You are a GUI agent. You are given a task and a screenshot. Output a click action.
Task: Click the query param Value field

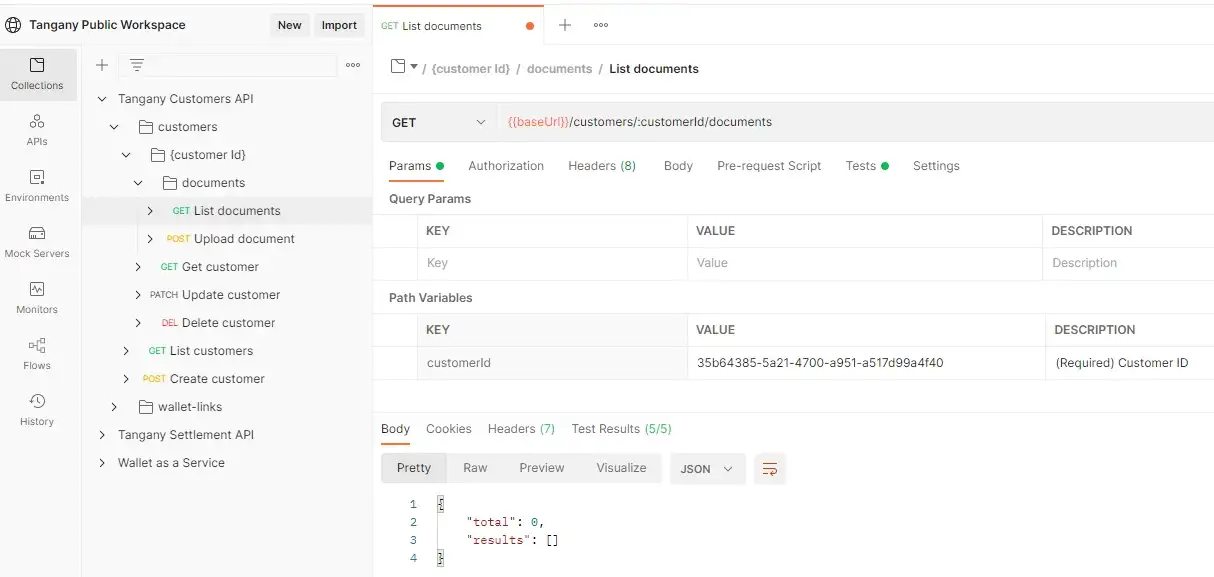[x=865, y=263]
